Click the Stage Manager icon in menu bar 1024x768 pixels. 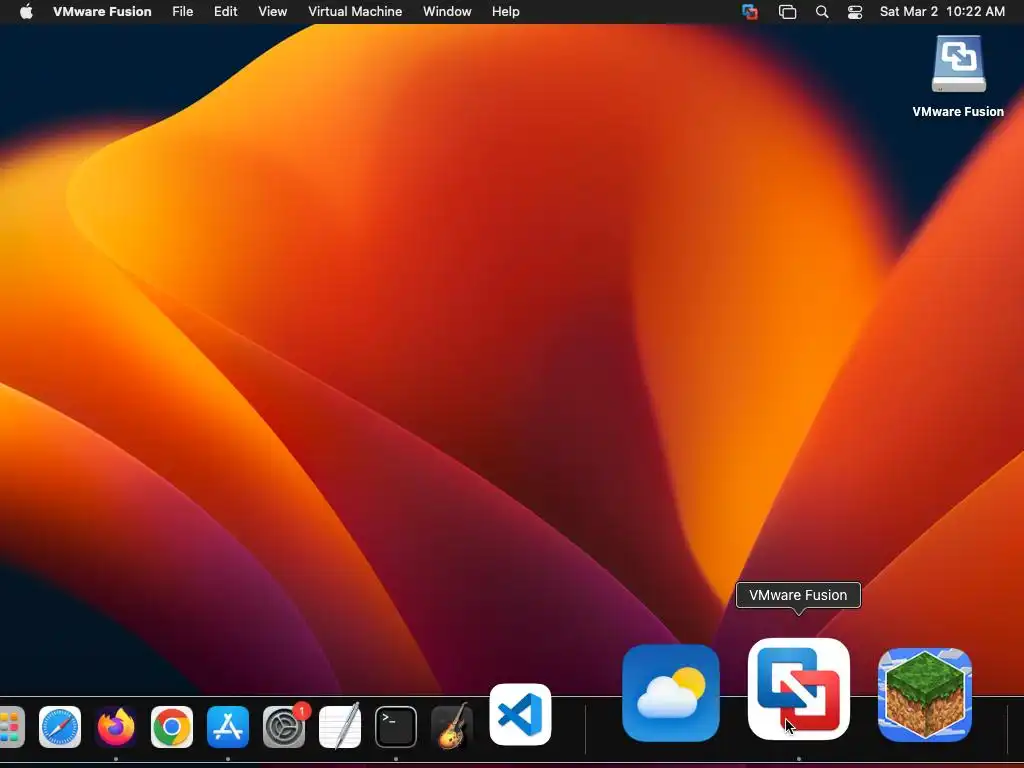point(788,12)
